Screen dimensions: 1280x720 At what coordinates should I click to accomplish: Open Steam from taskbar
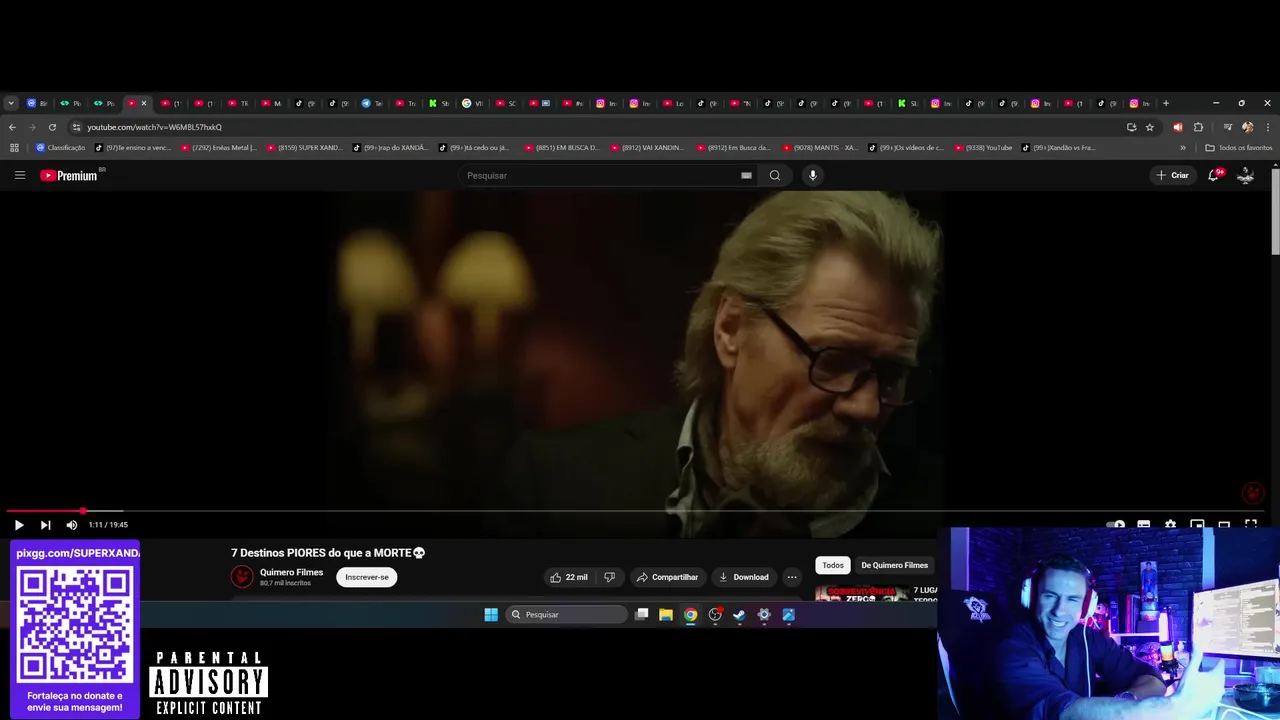tap(739, 615)
